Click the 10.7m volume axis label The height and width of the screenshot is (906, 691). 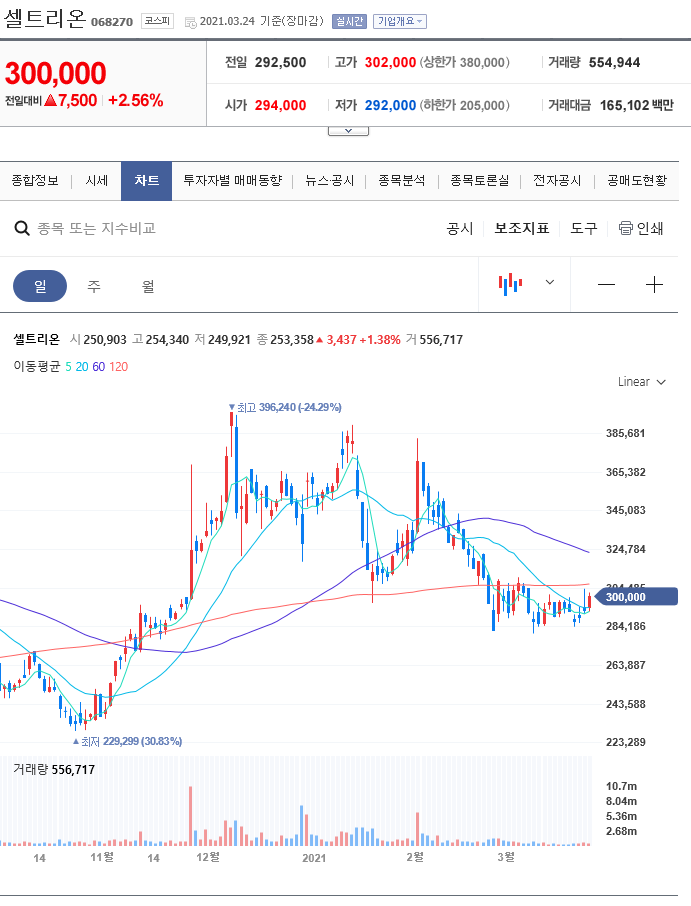point(621,786)
